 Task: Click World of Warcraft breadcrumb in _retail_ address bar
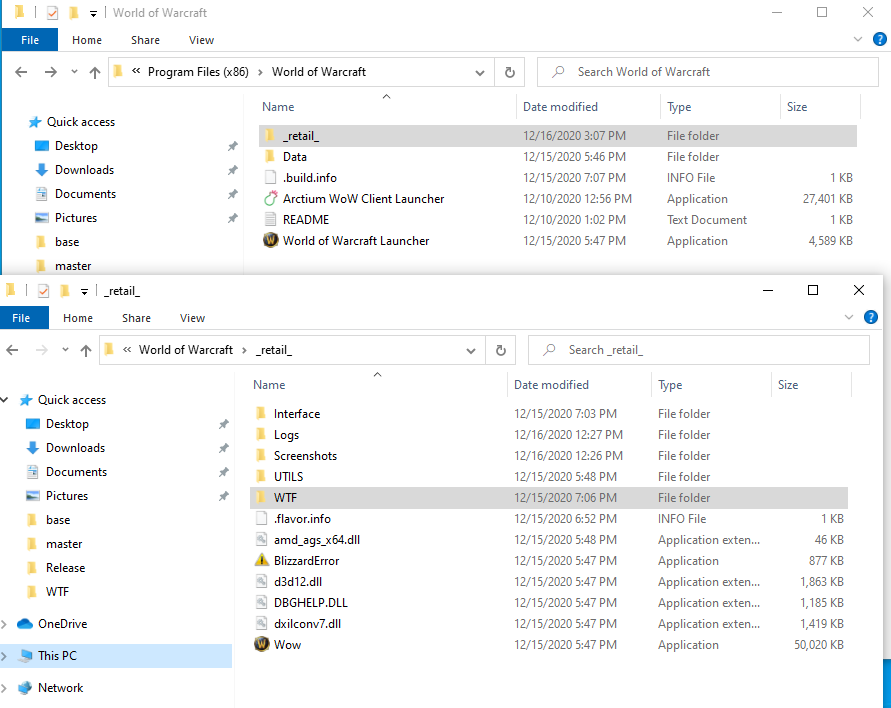(x=186, y=350)
